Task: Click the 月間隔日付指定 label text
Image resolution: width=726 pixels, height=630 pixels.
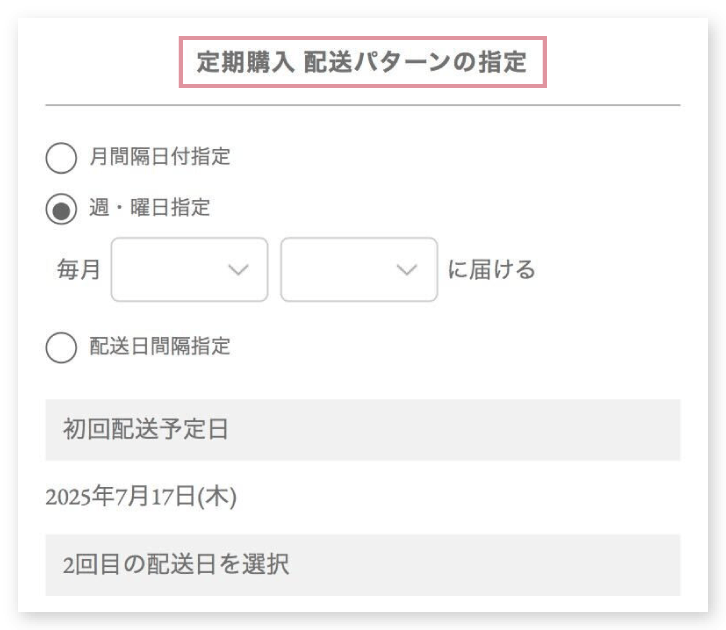Action: pyautogui.click(x=160, y=157)
